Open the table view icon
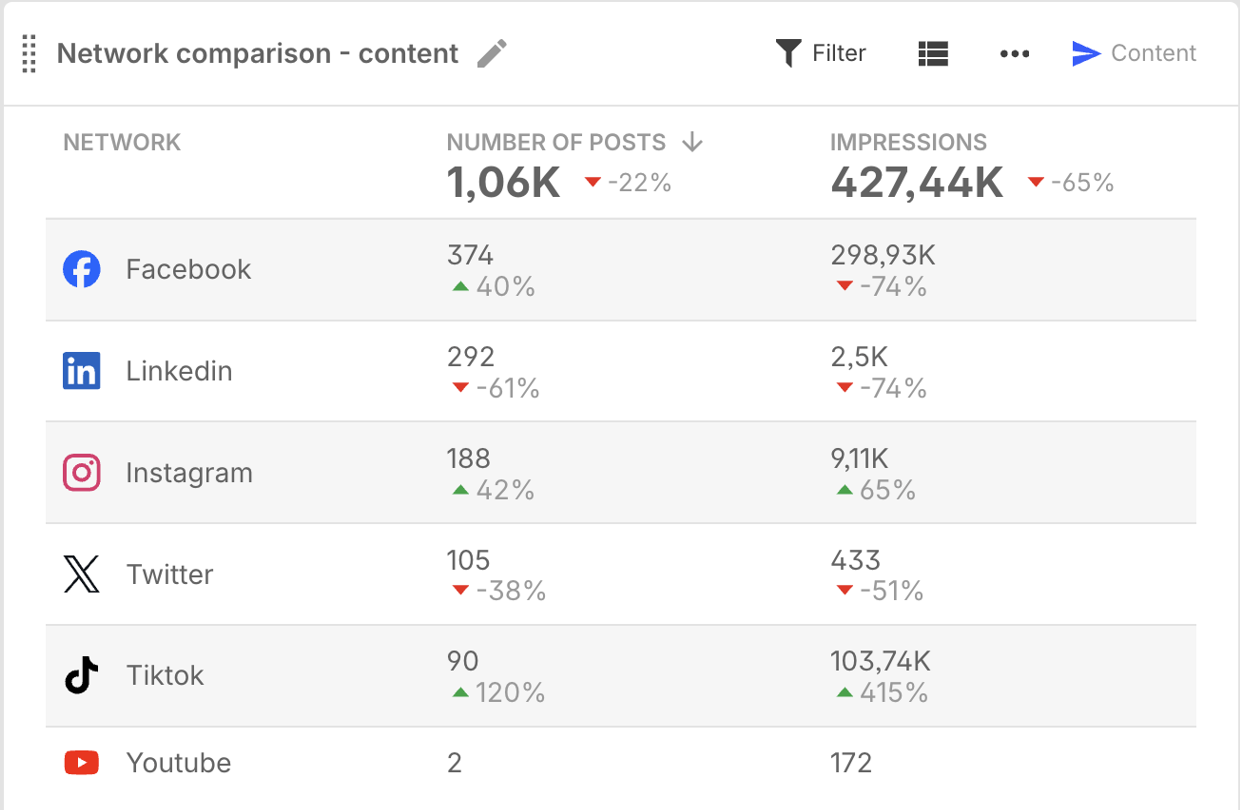Viewport: 1240px width, 810px height. 933,54
